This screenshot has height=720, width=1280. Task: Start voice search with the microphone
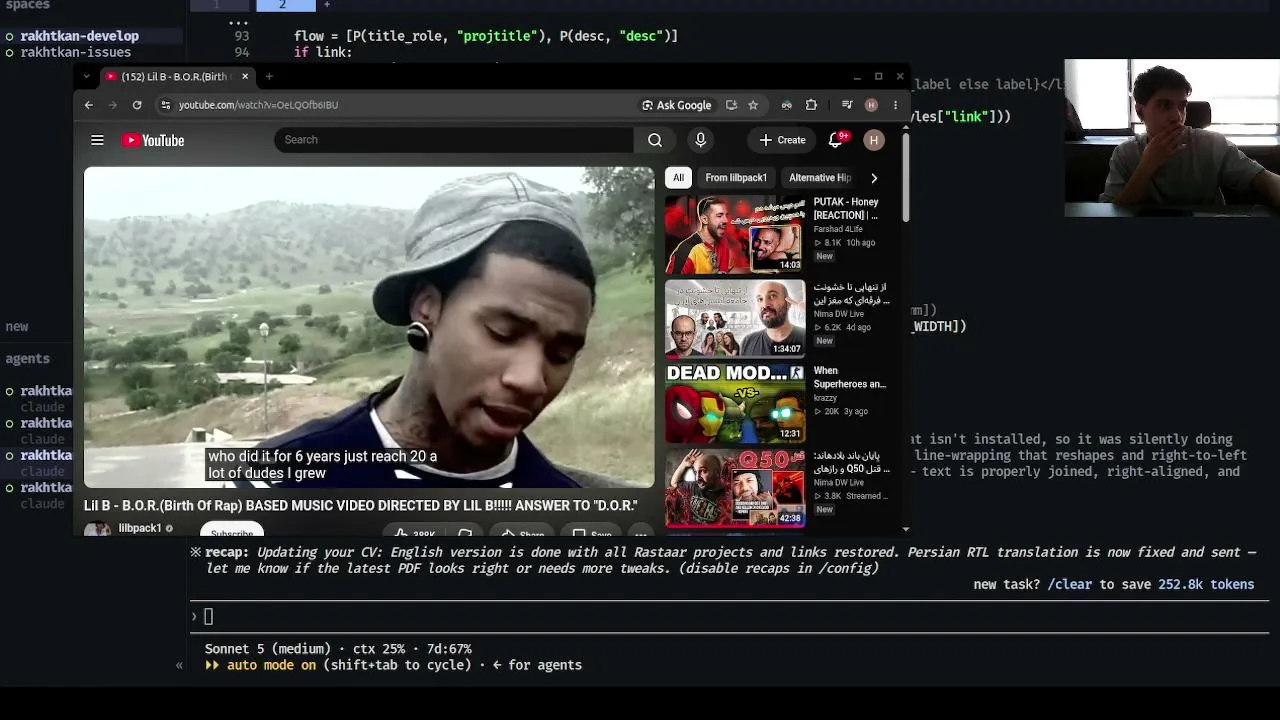coord(700,140)
